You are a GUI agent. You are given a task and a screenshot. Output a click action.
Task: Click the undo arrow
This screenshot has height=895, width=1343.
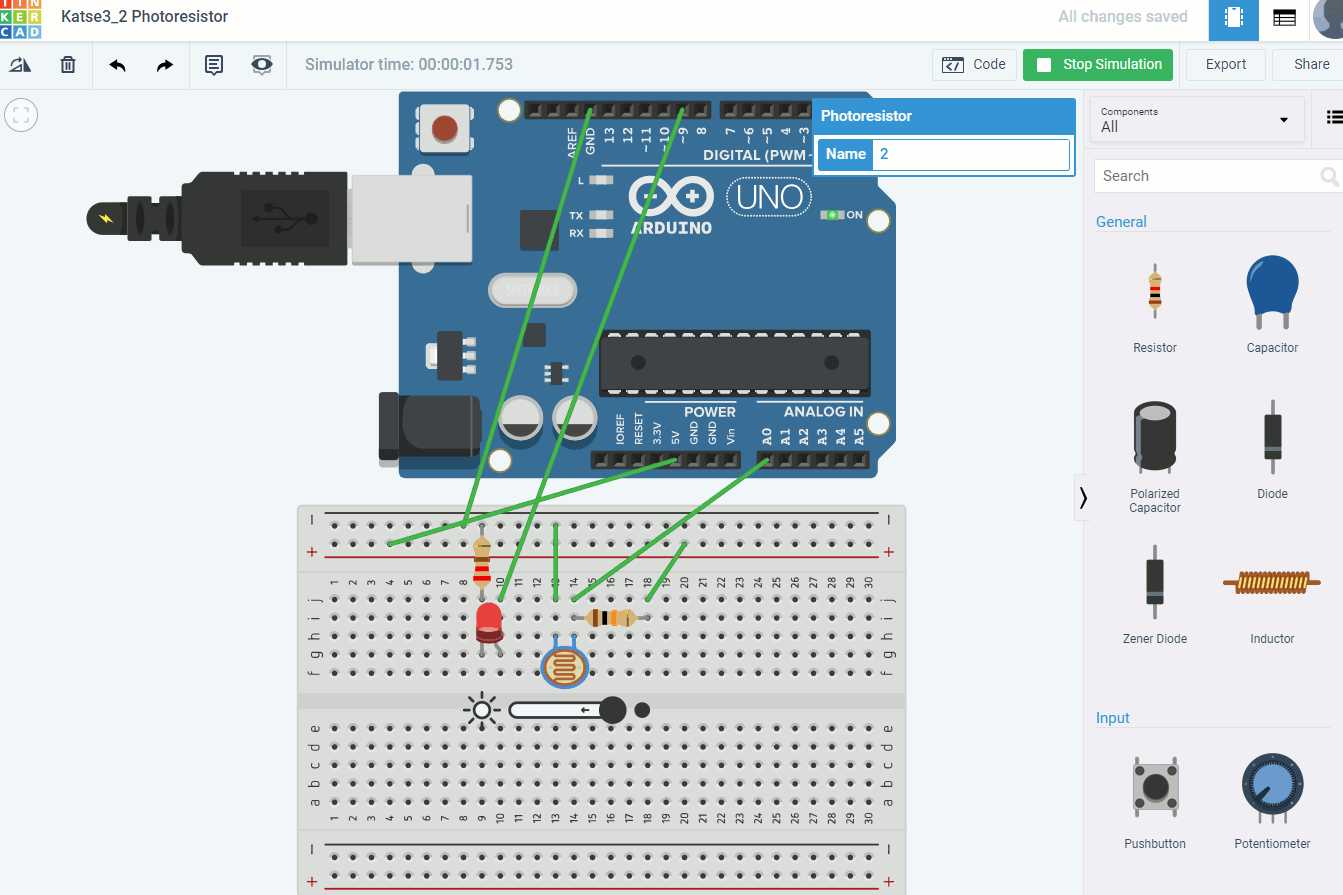[x=117, y=65]
